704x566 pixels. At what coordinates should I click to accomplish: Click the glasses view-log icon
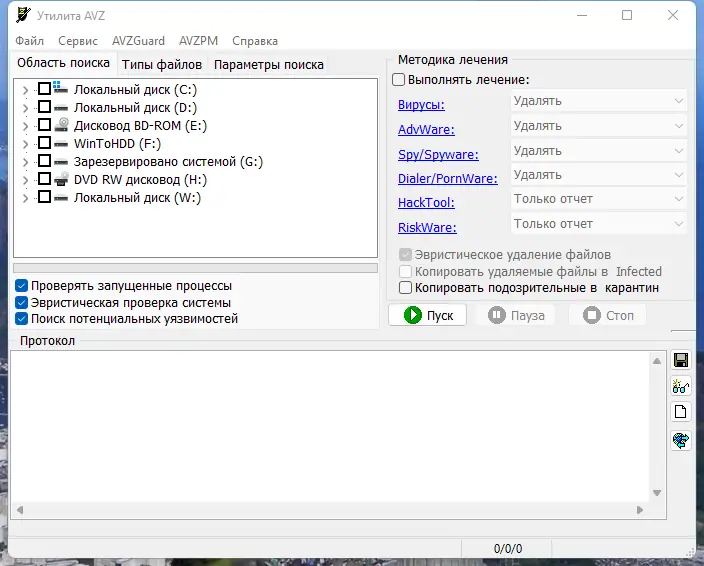pos(681,386)
